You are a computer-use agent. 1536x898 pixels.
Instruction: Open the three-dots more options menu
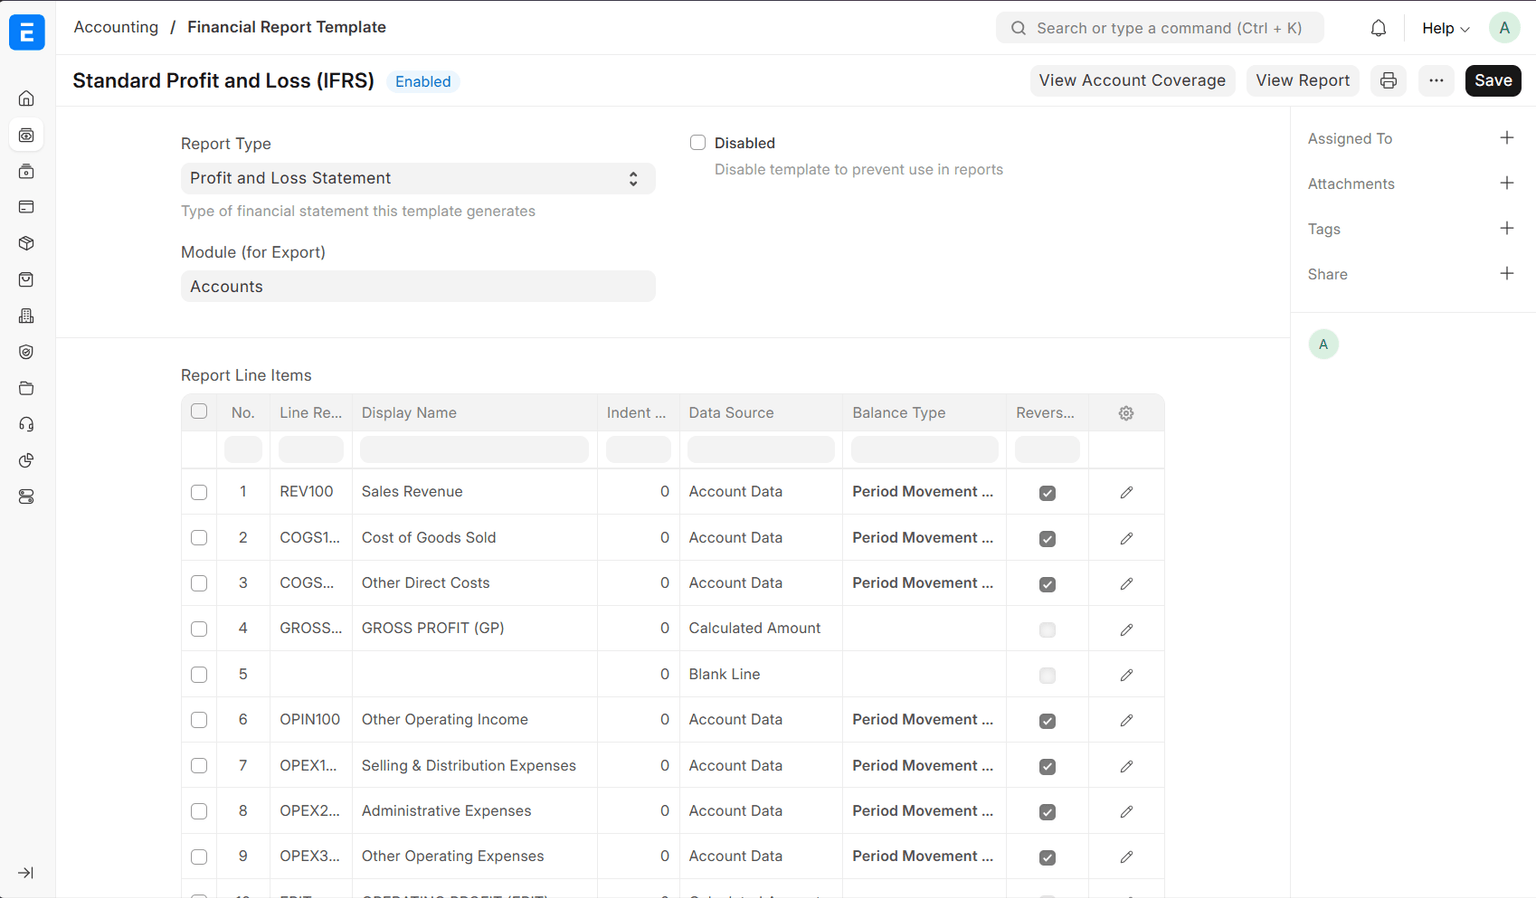click(x=1436, y=81)
